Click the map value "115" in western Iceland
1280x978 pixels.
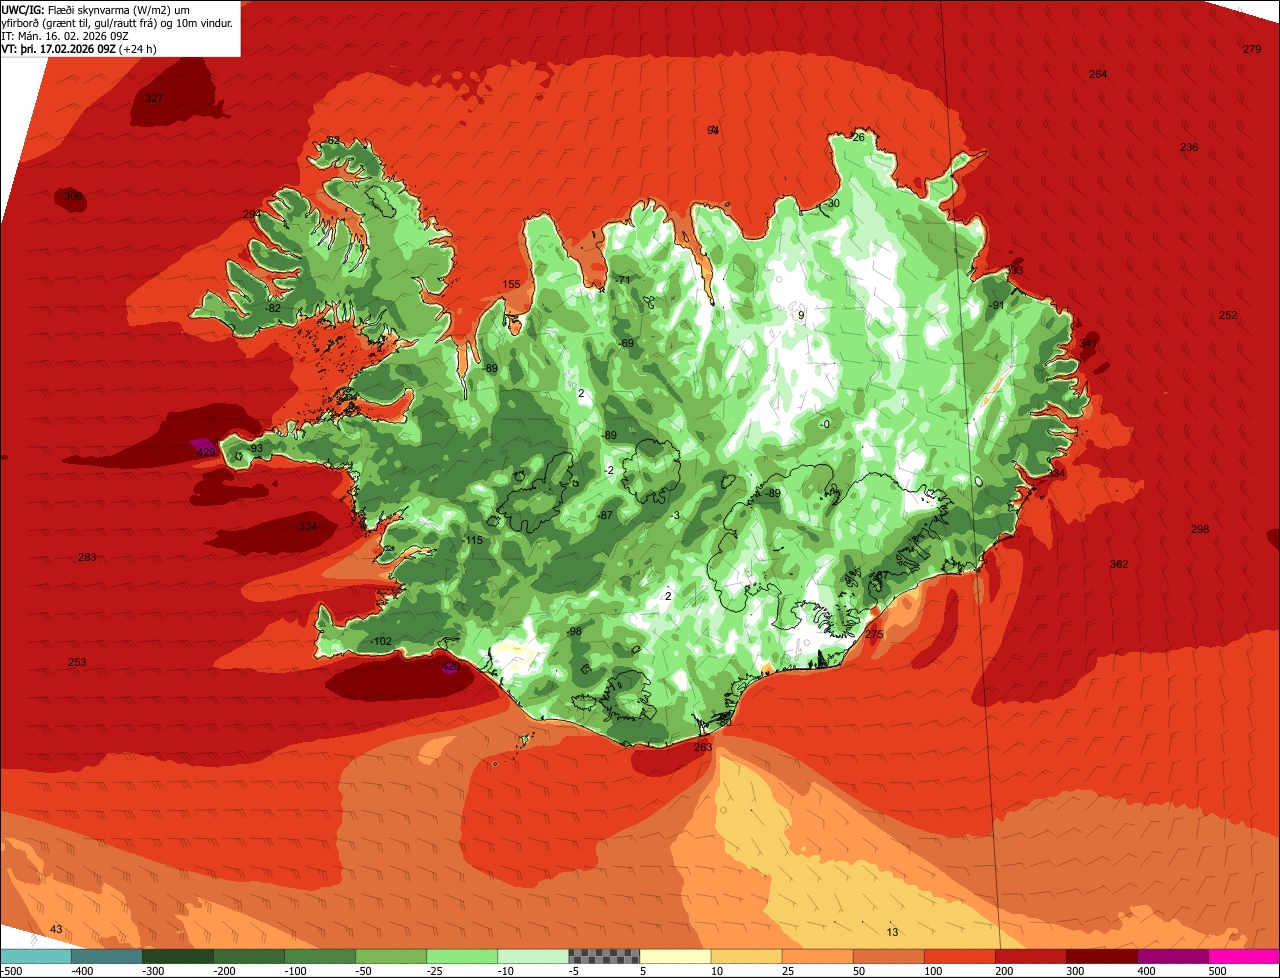coord(474,540)
